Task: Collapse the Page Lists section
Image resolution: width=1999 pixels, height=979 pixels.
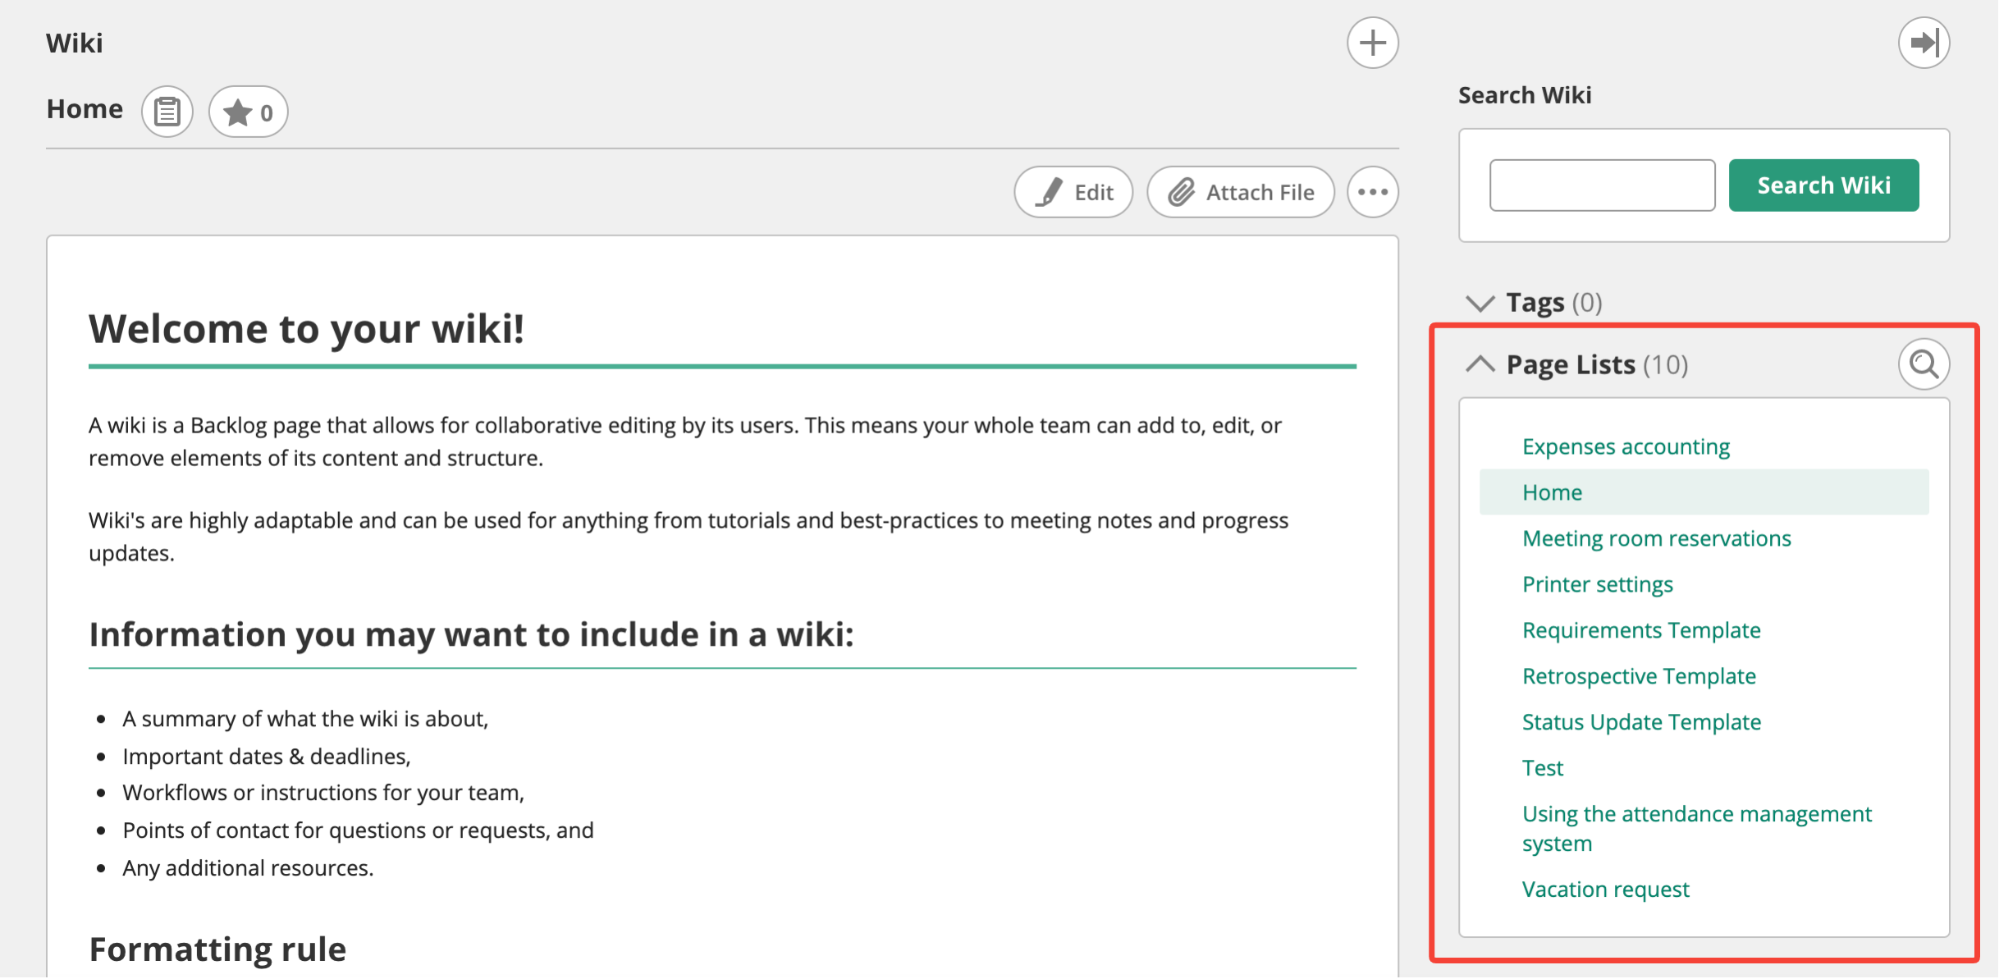Action: pos(1480,364)
